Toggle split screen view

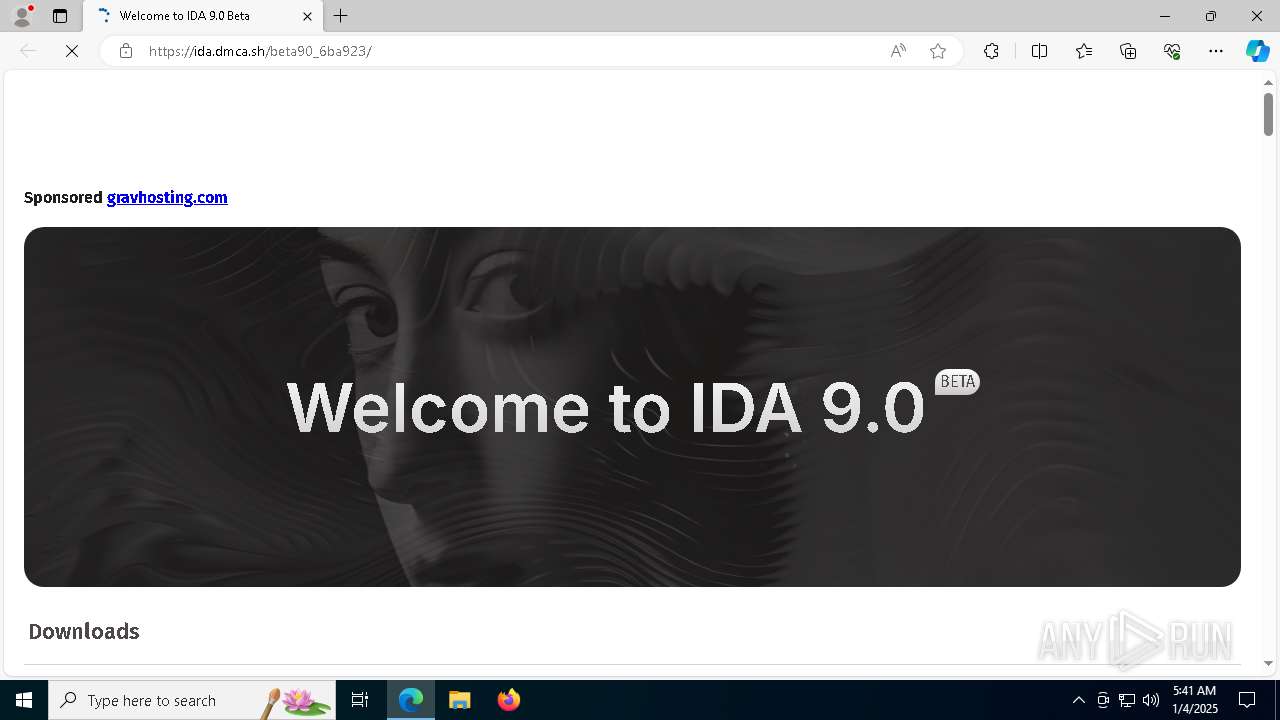(1039, 51)
